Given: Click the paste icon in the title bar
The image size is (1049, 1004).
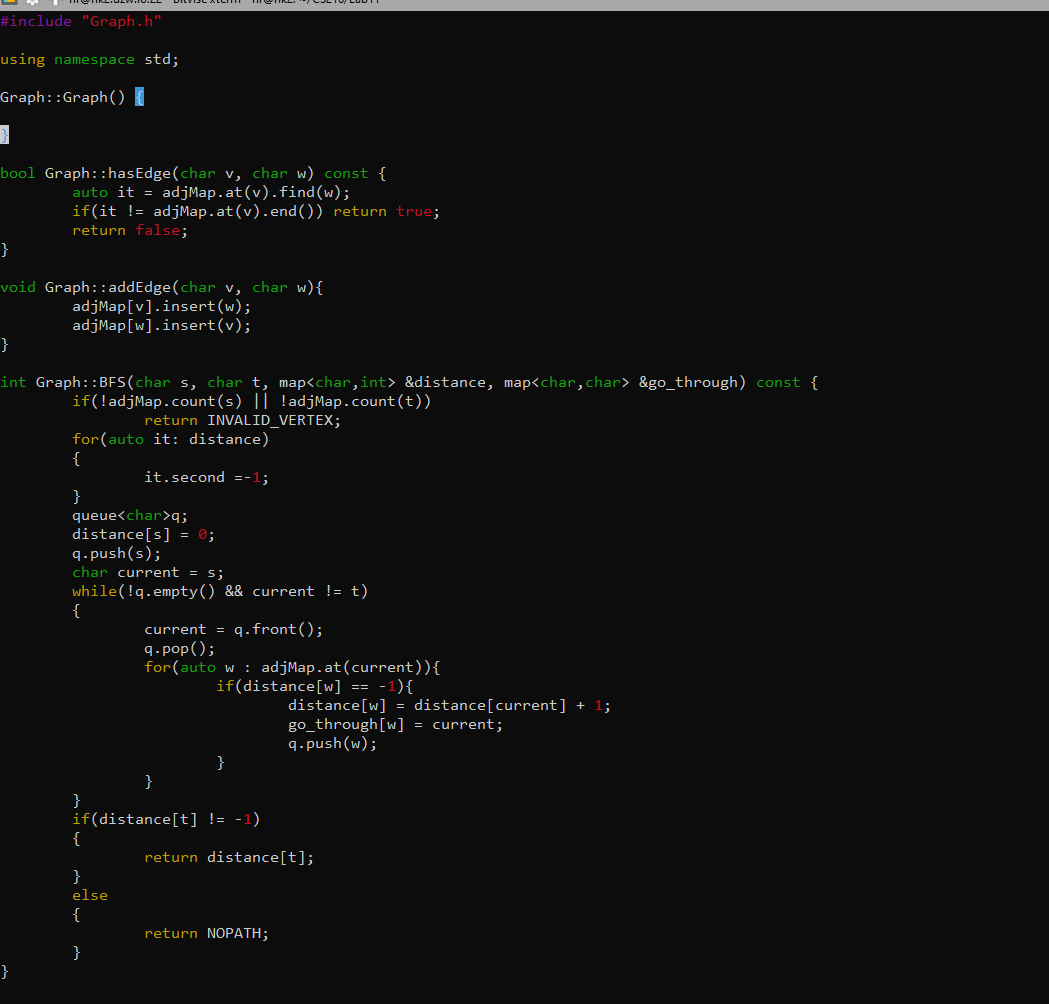Looking at the screenshot, I should (x=54, y=4).
